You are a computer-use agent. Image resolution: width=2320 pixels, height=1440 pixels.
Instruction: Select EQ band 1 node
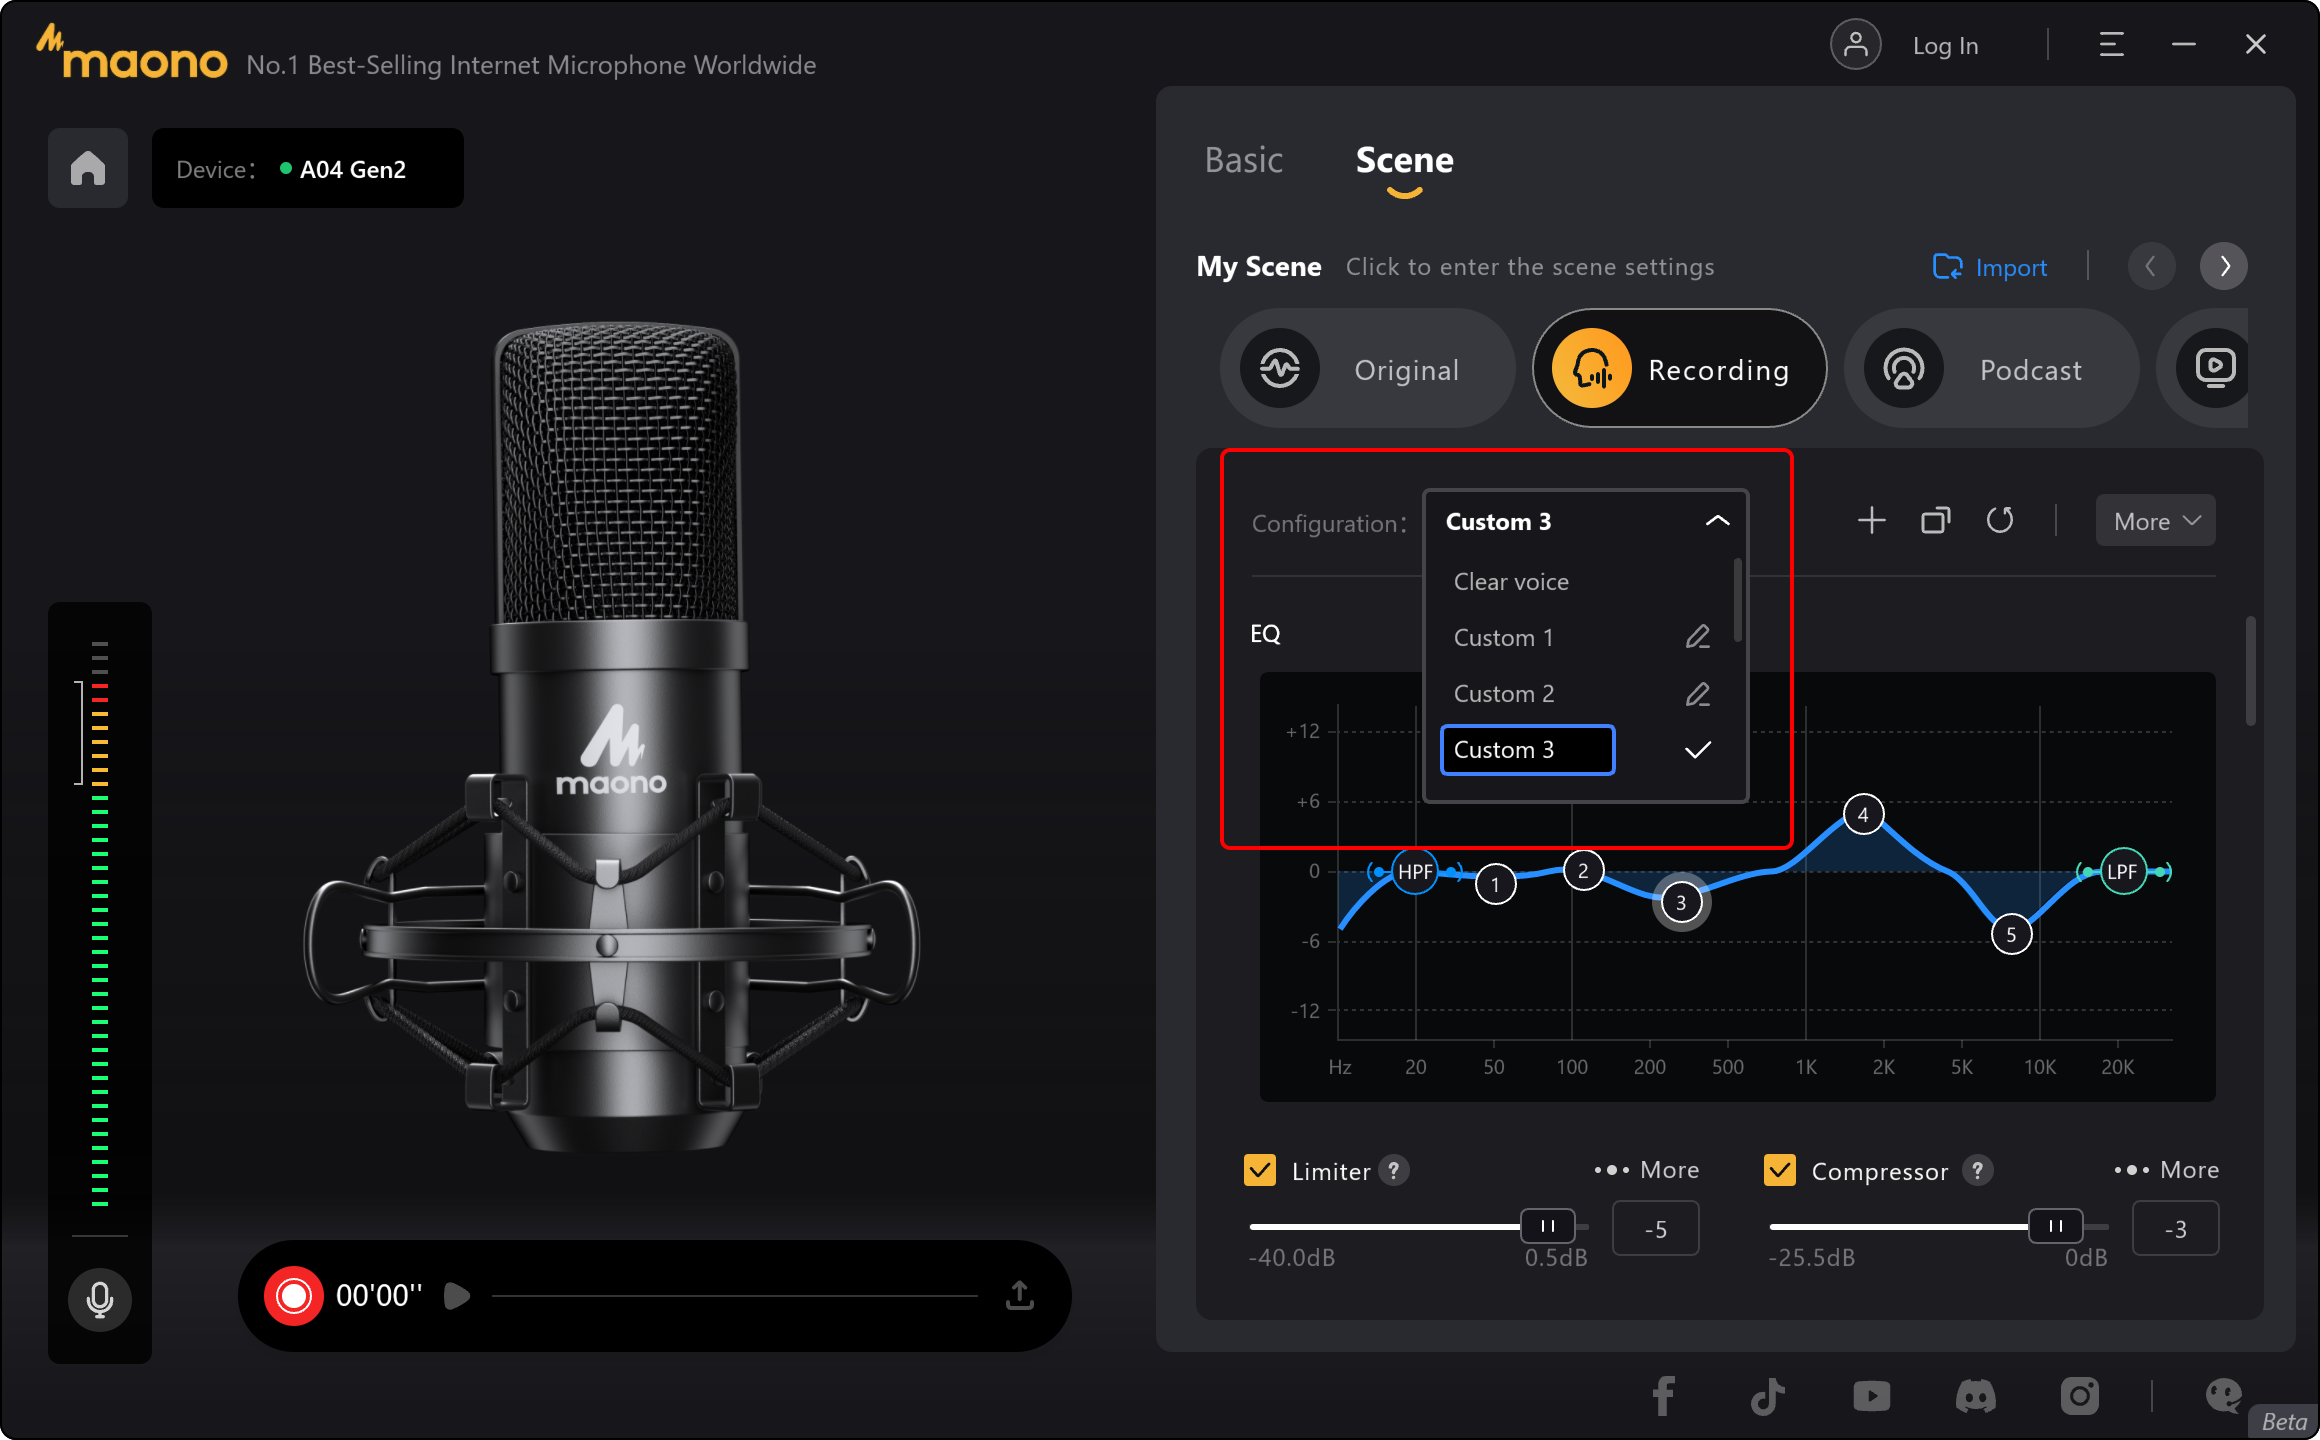(1495, 884)
